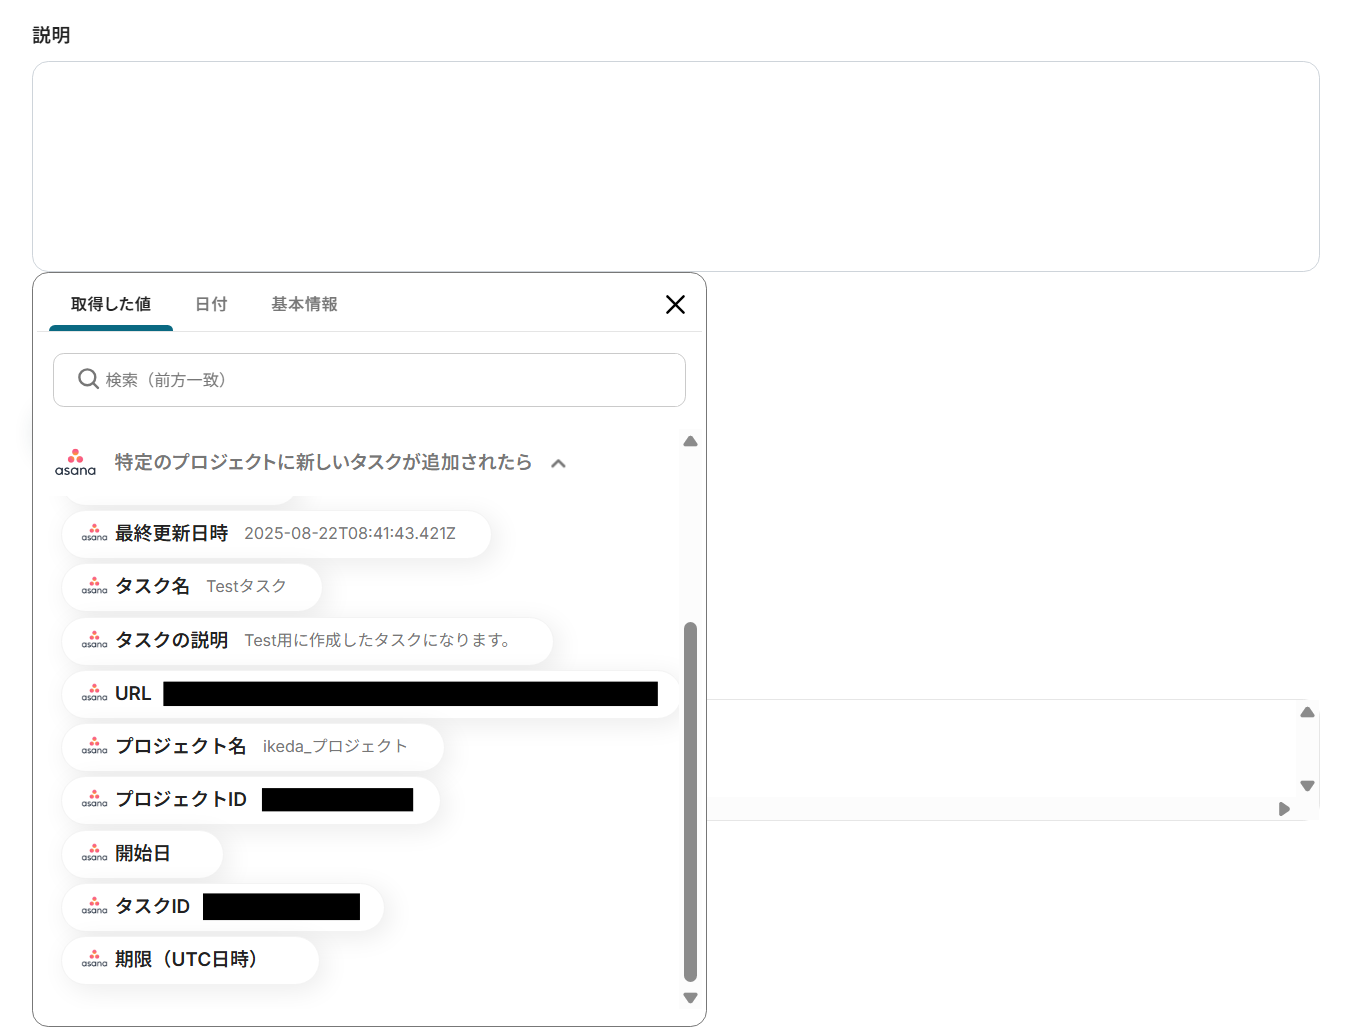Click the Asana icon on the 最終更新日時 chip

coord(94,534)
